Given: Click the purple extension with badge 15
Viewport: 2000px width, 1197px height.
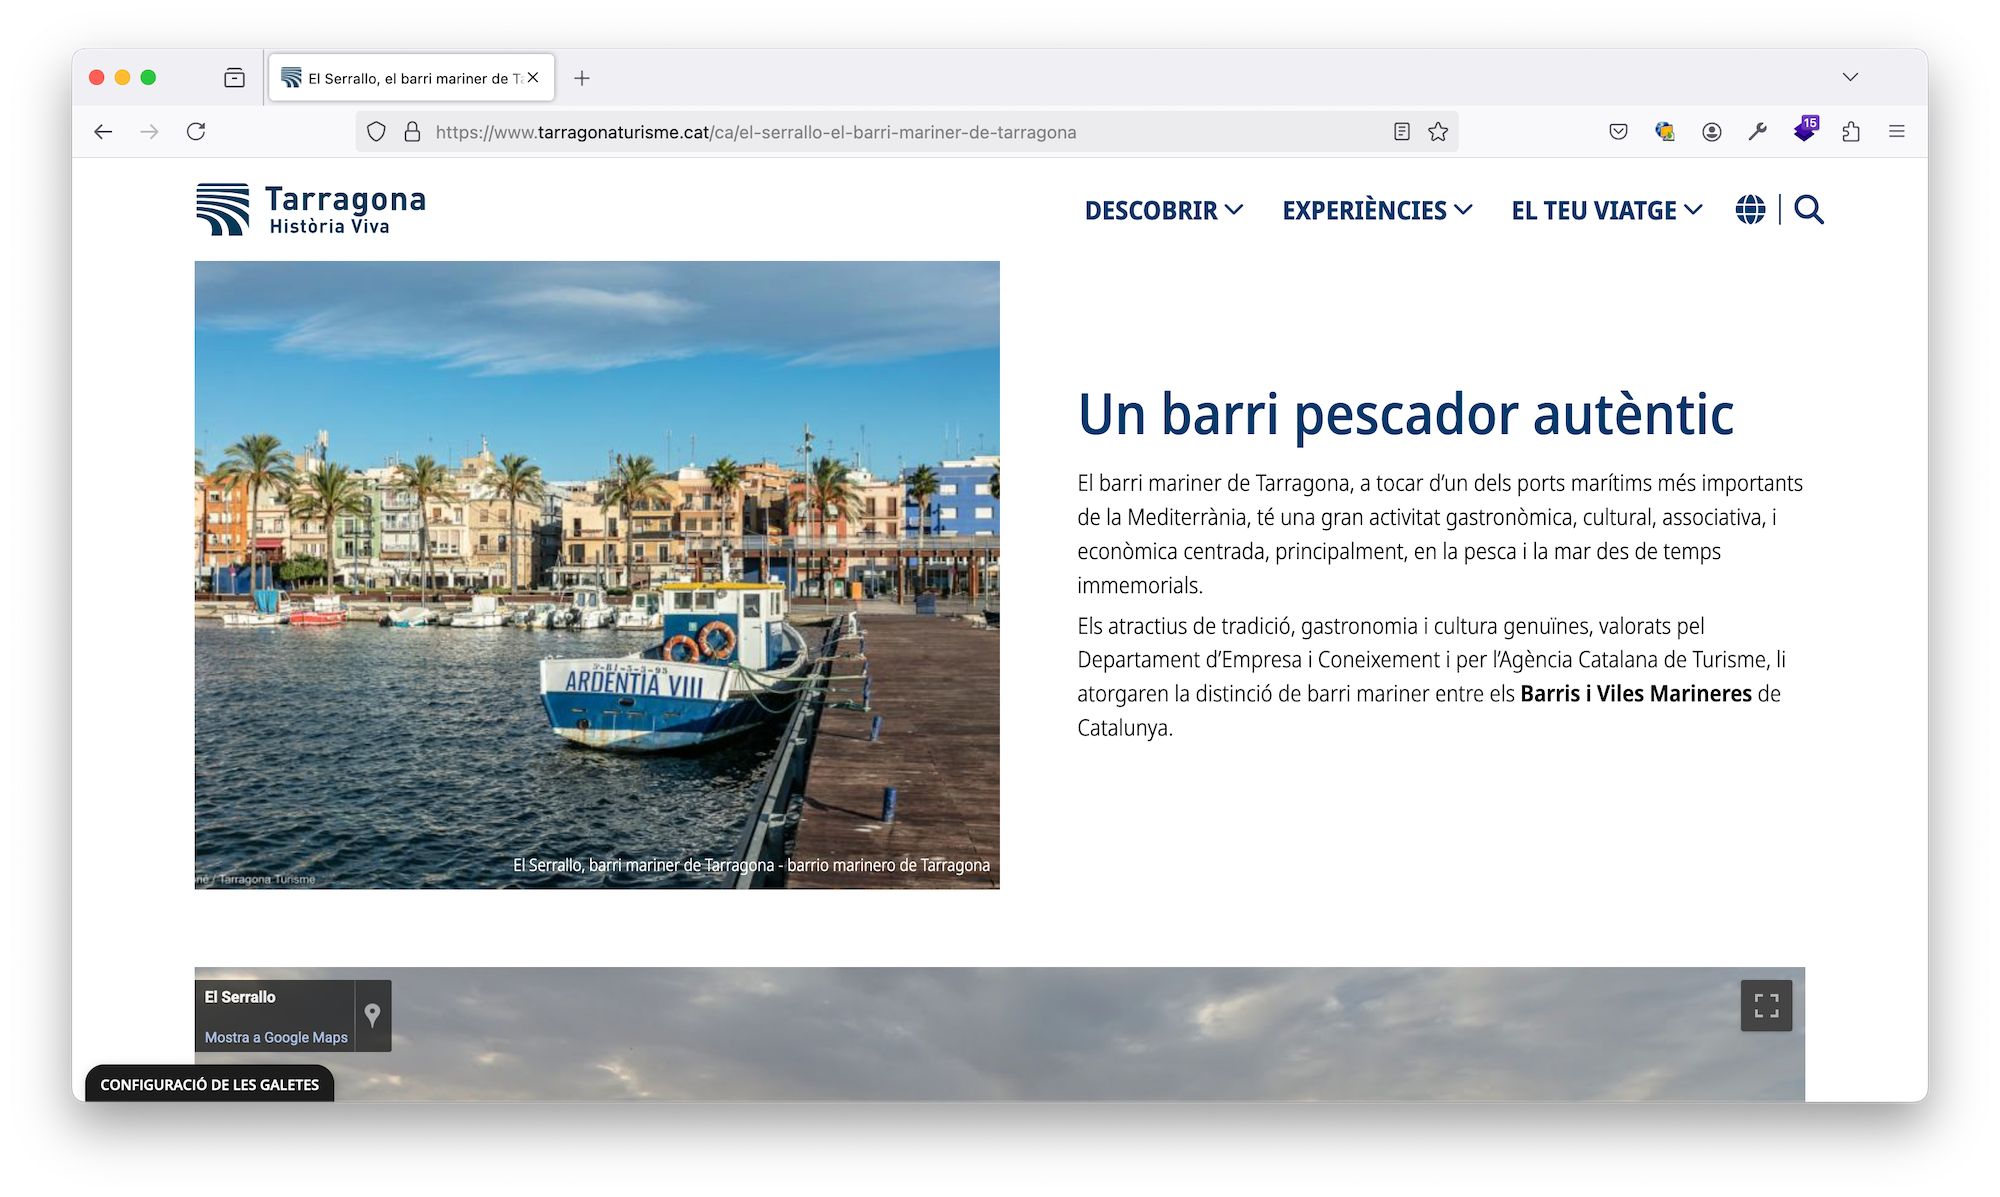Looking at the screenshot, I should 1805,130.
